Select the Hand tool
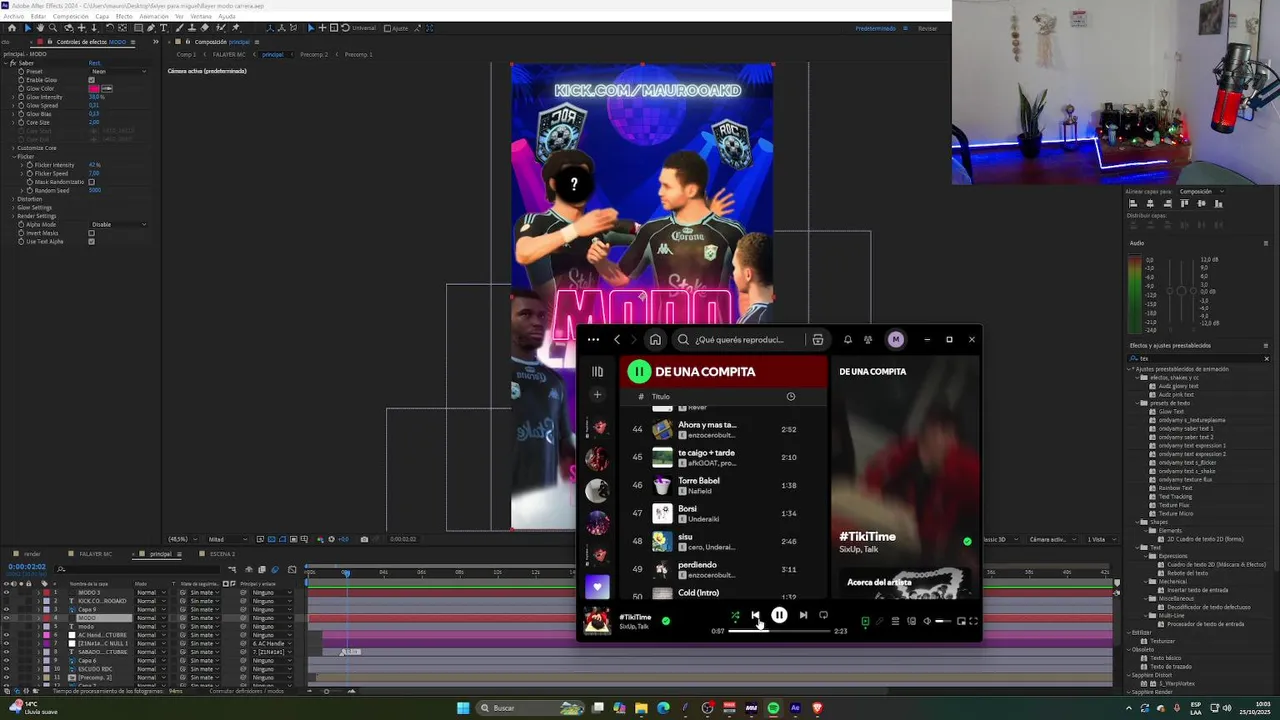 click(x=40, y=28)
